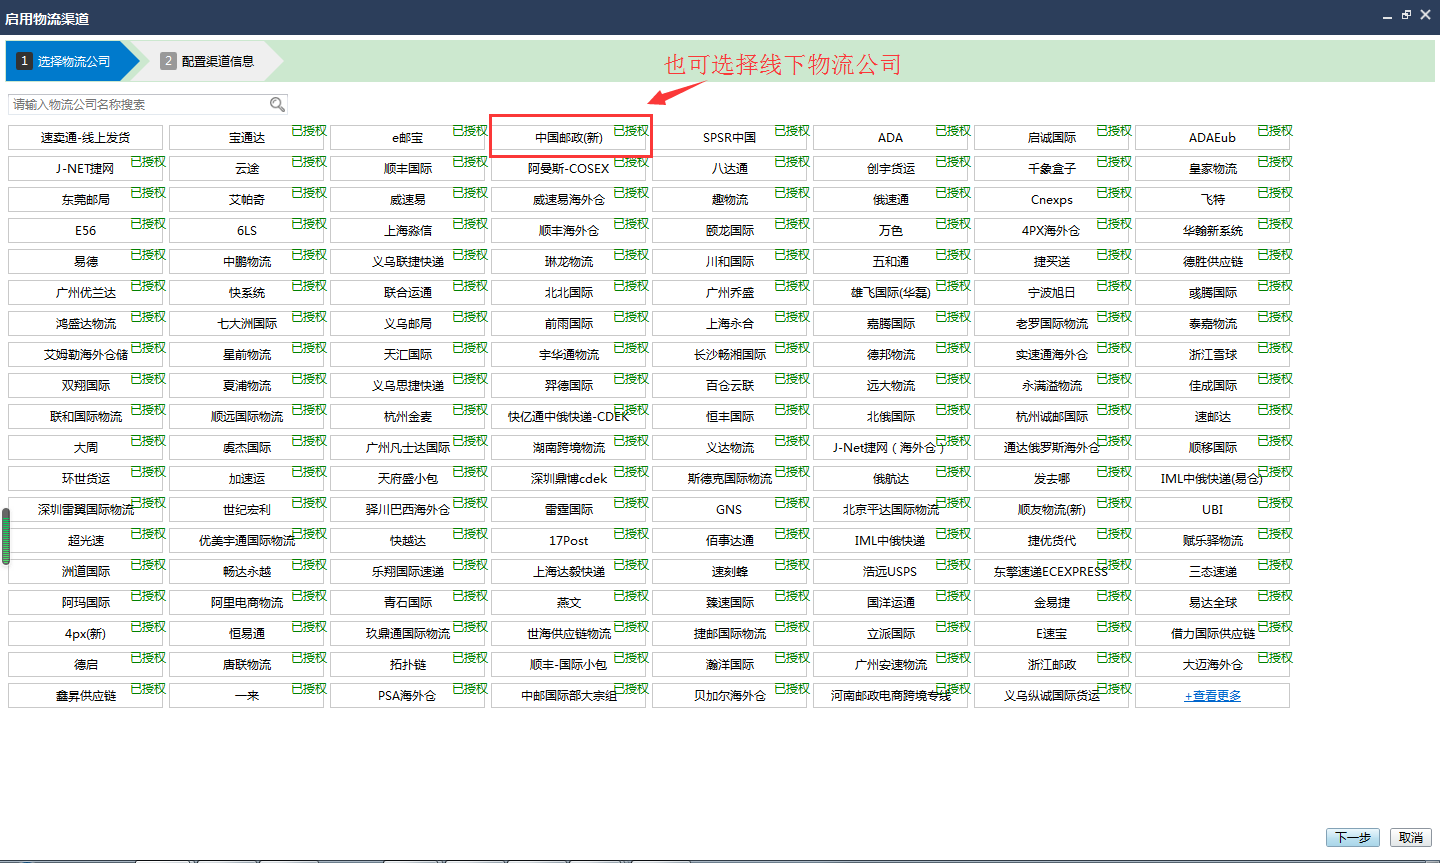Open the +查看更多 link
The height and width of the screenshot is (863, 1440).
[x=1212, y=696]
